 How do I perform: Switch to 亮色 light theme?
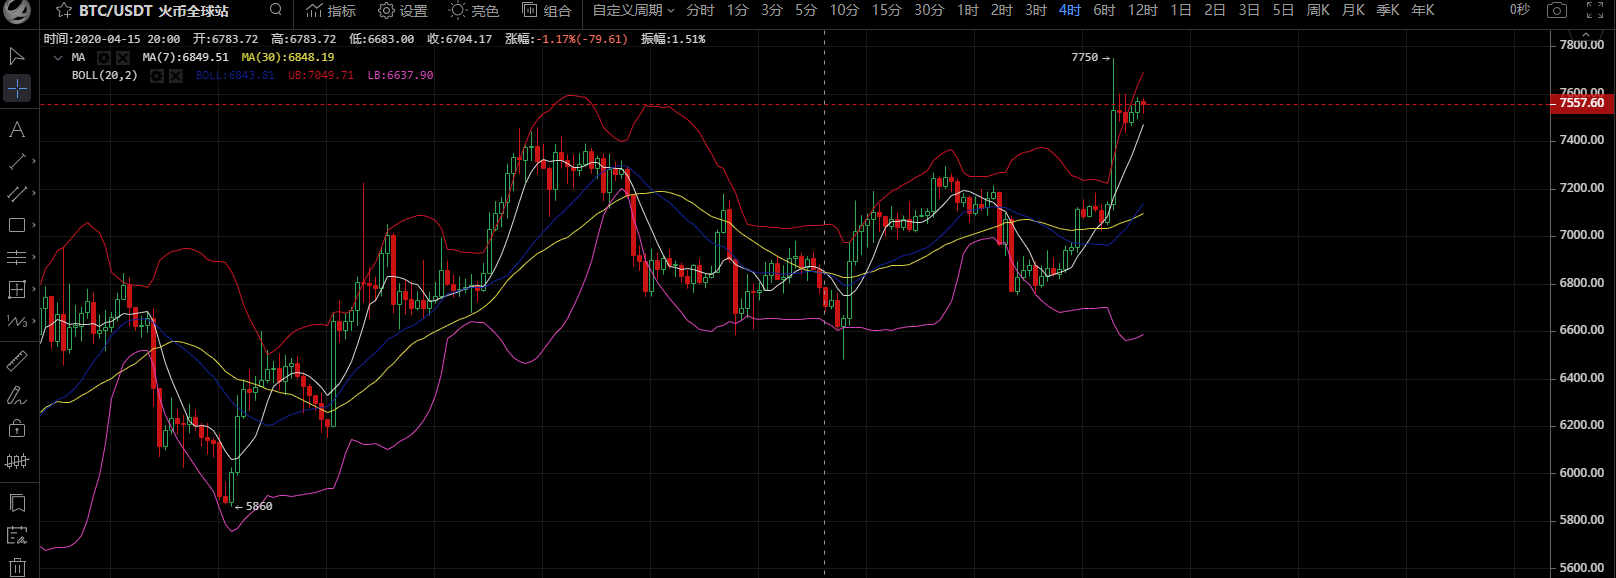click(474, 10)
